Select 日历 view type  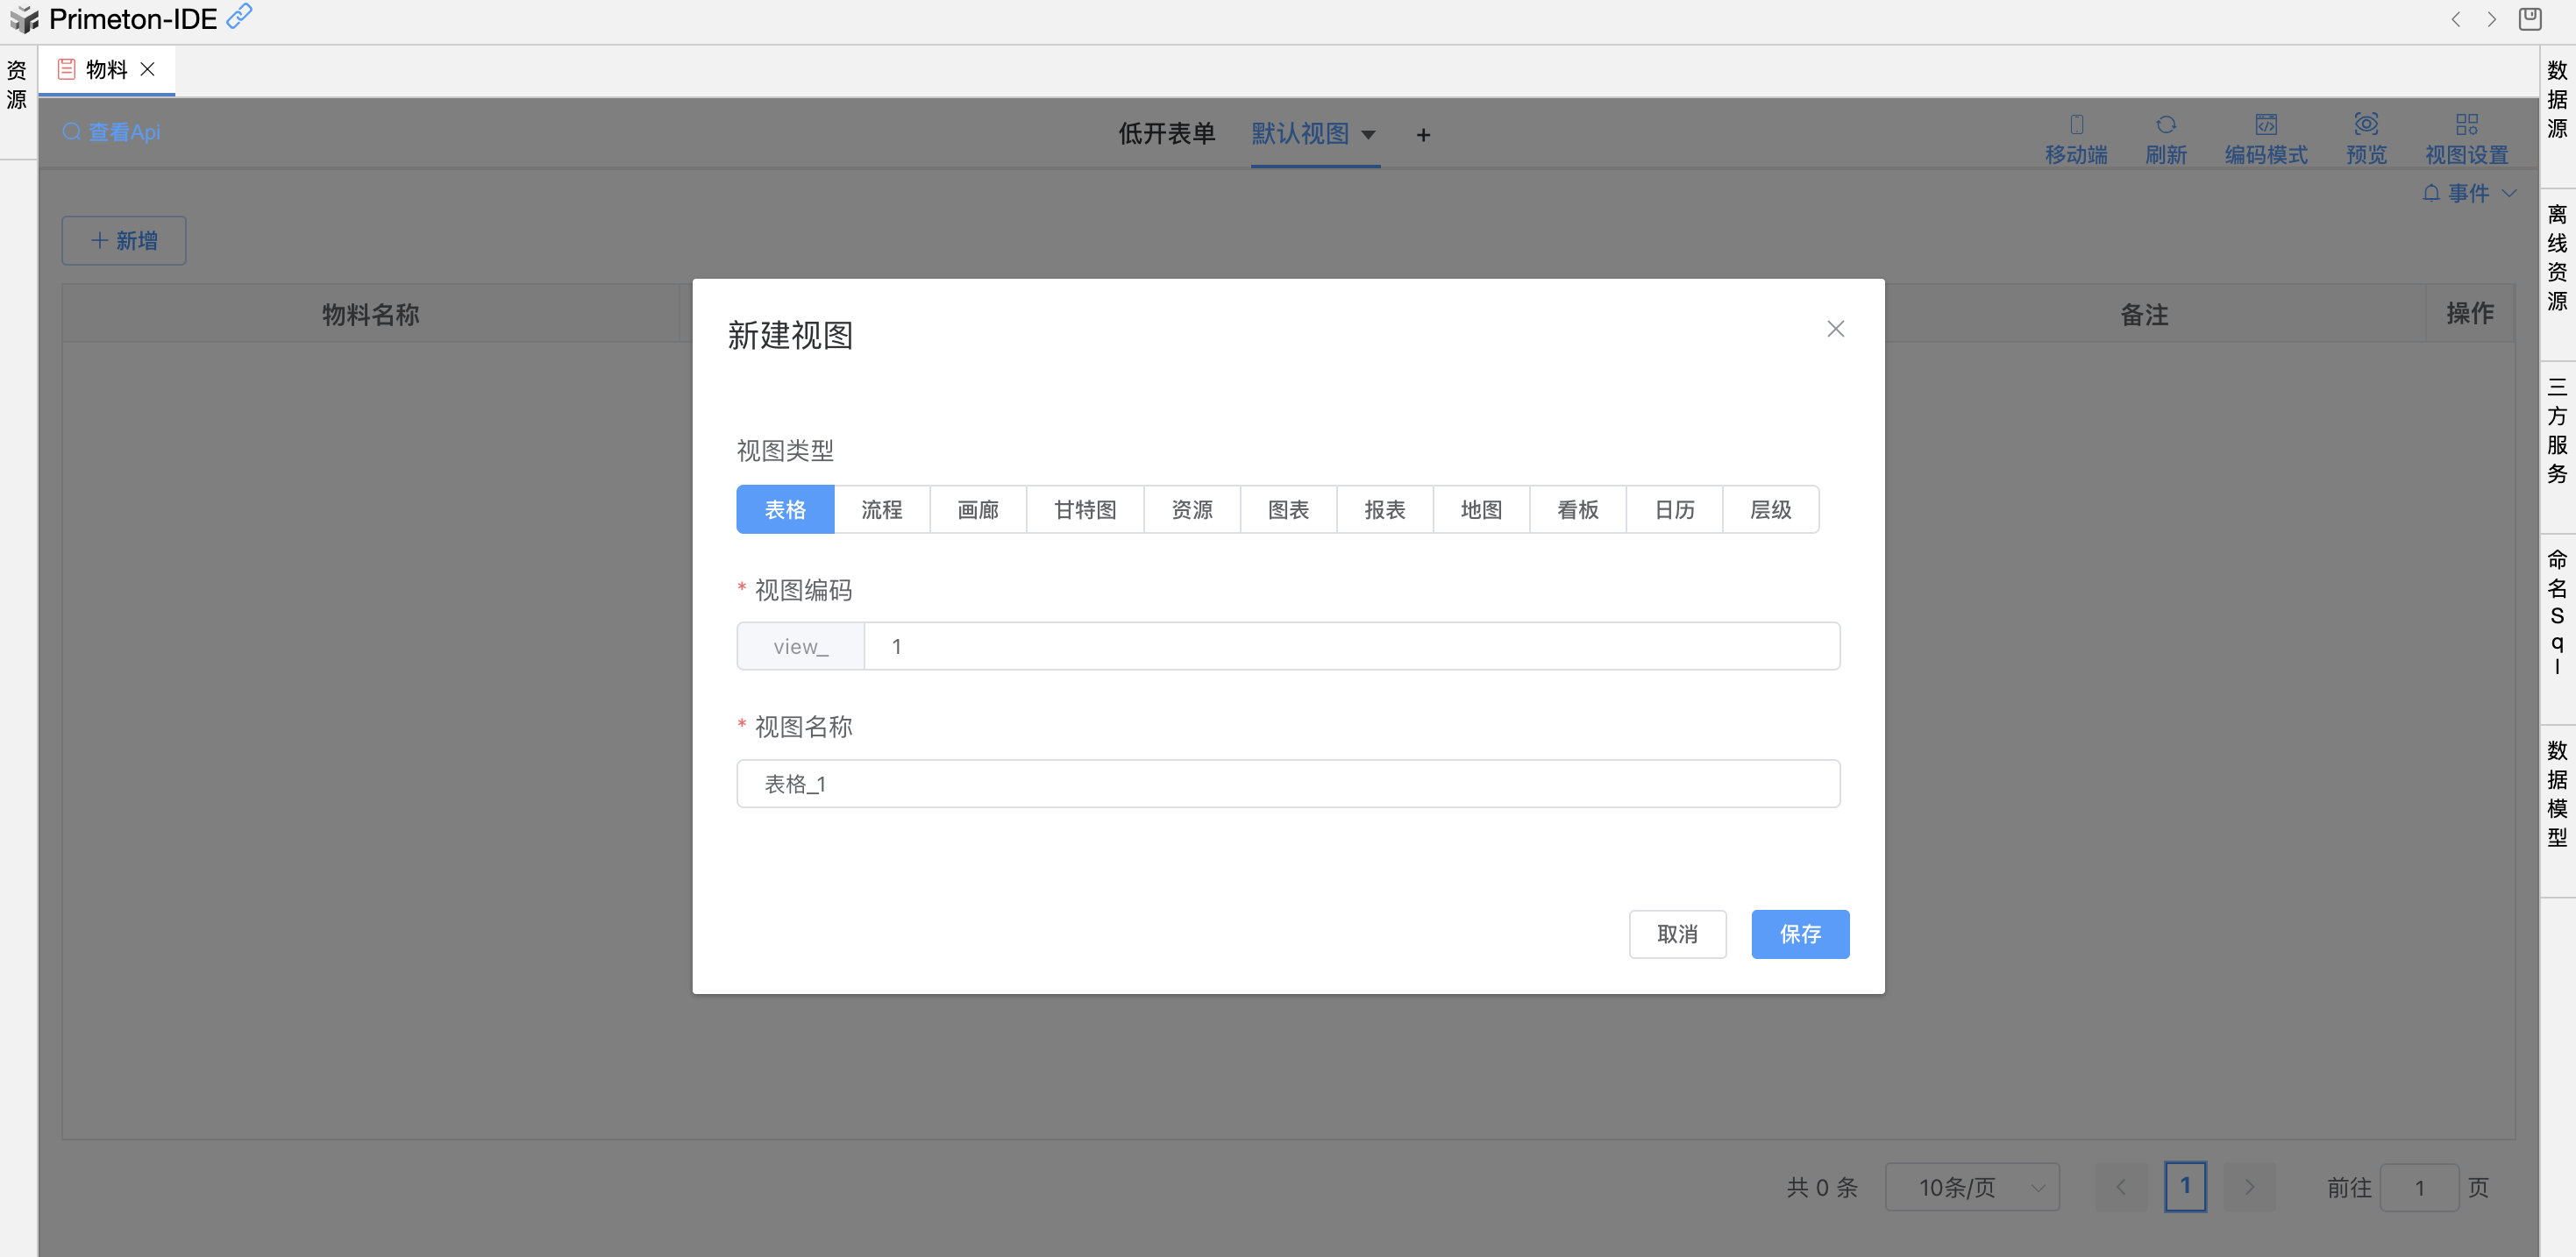tap(1674, 510)
